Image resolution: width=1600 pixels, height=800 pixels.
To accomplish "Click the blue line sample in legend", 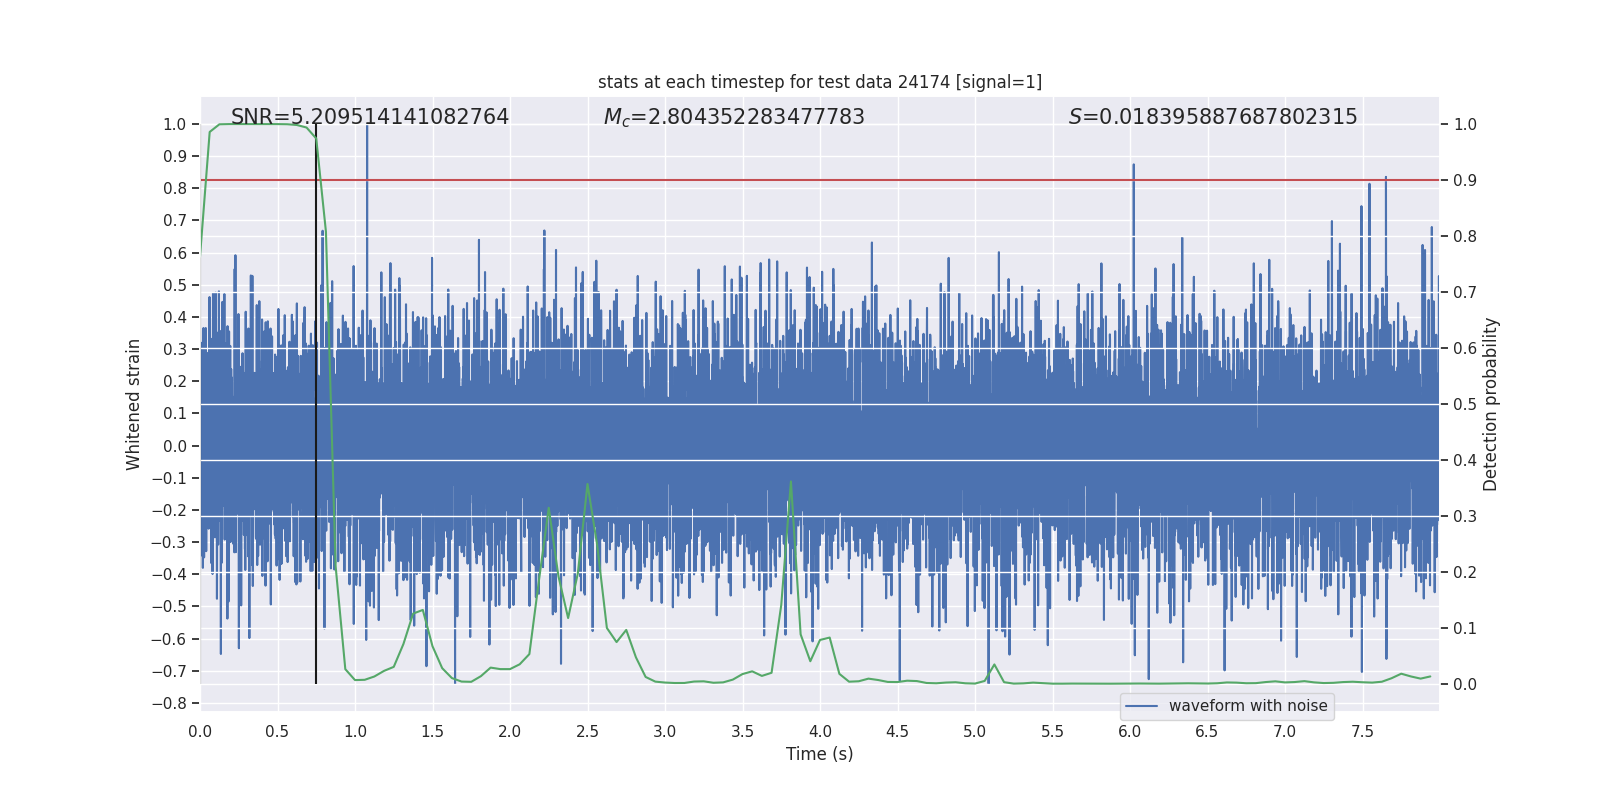I will (1141, 706).
